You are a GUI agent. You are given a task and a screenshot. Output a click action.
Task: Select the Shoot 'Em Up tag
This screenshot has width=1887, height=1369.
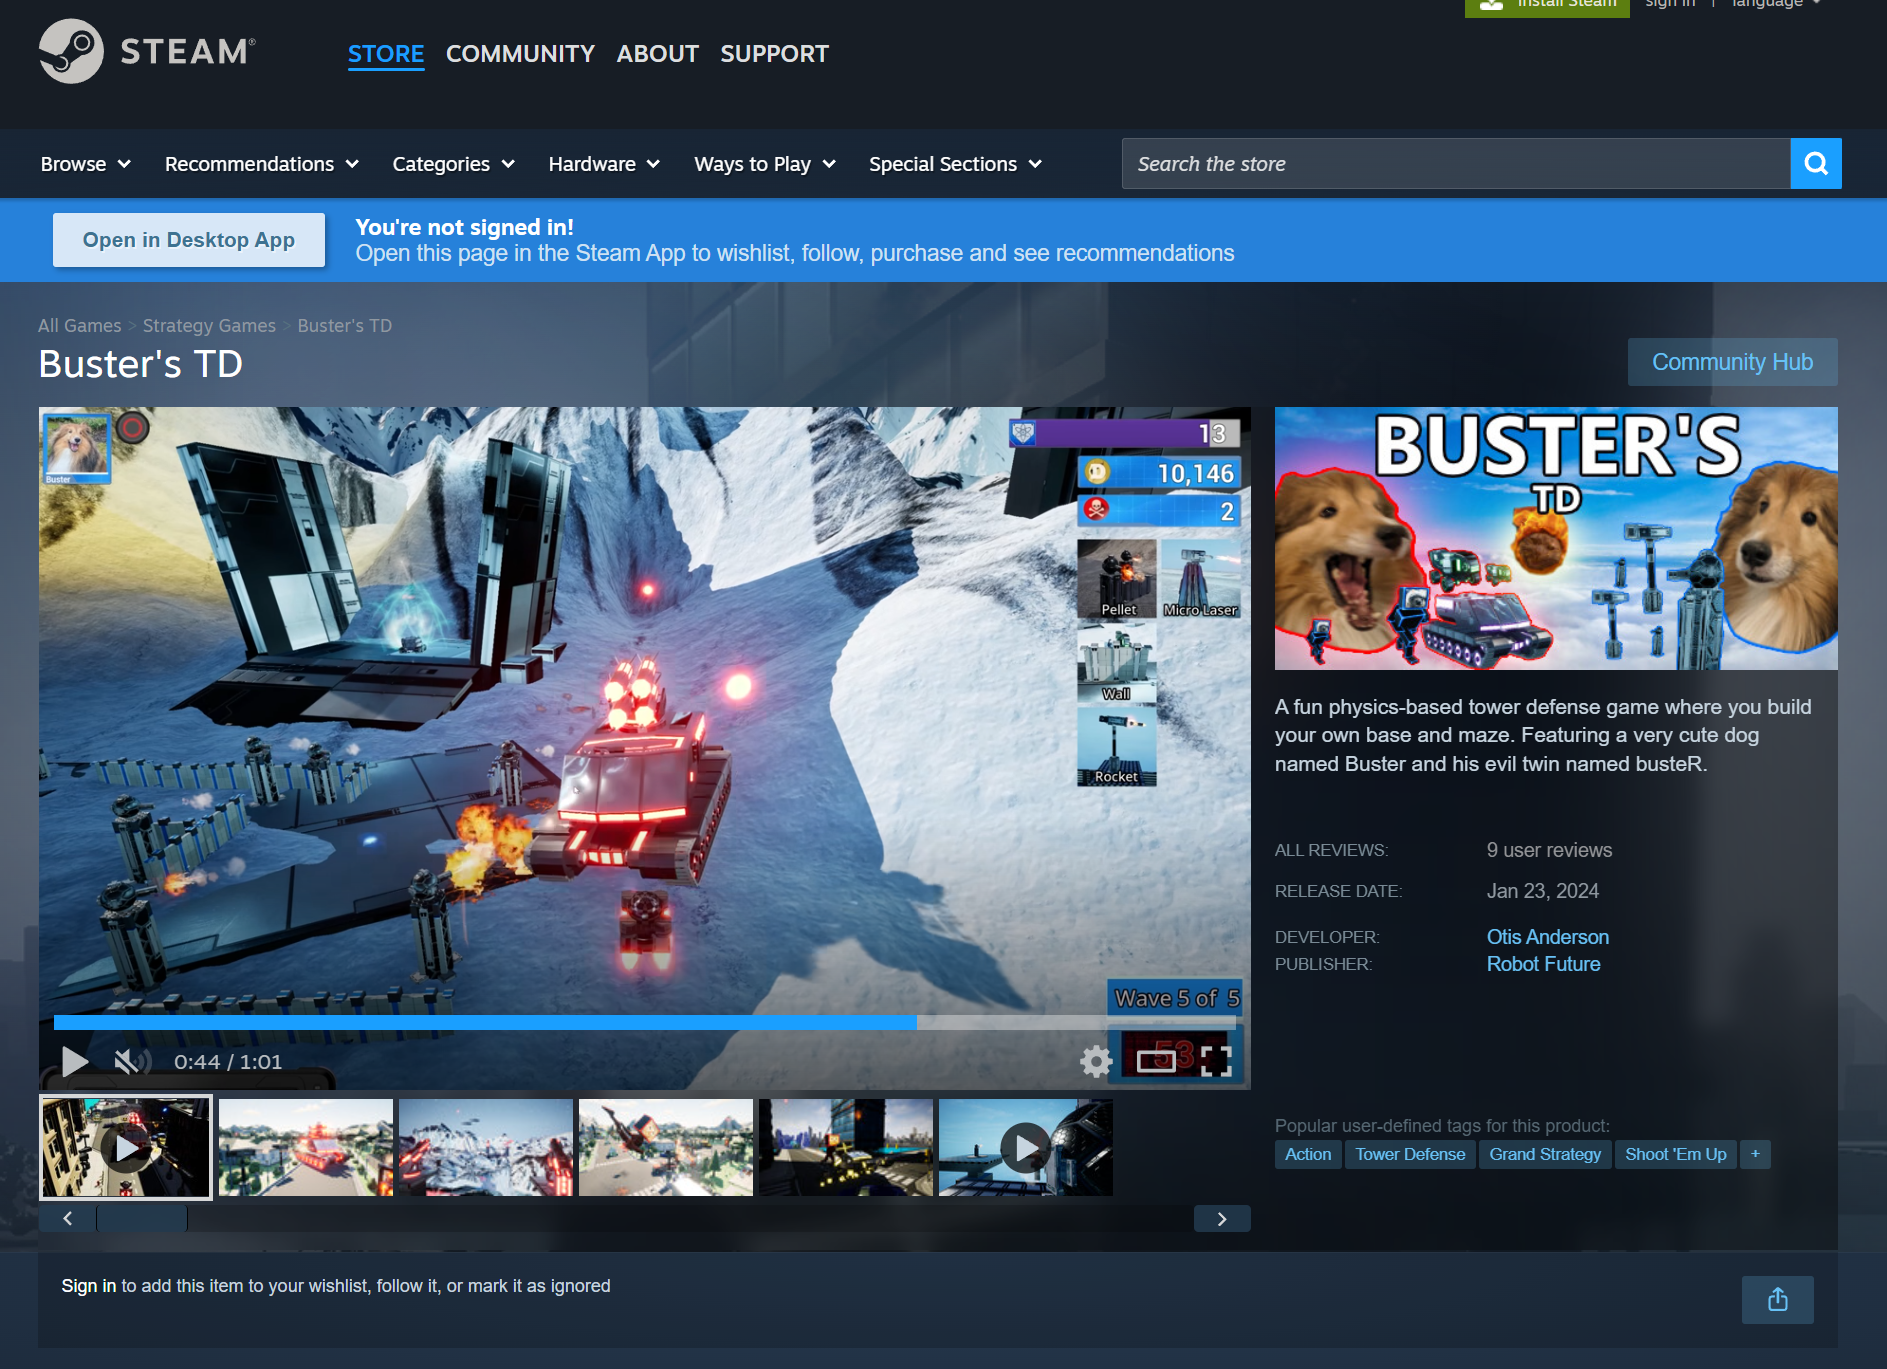point(1676,1154)
